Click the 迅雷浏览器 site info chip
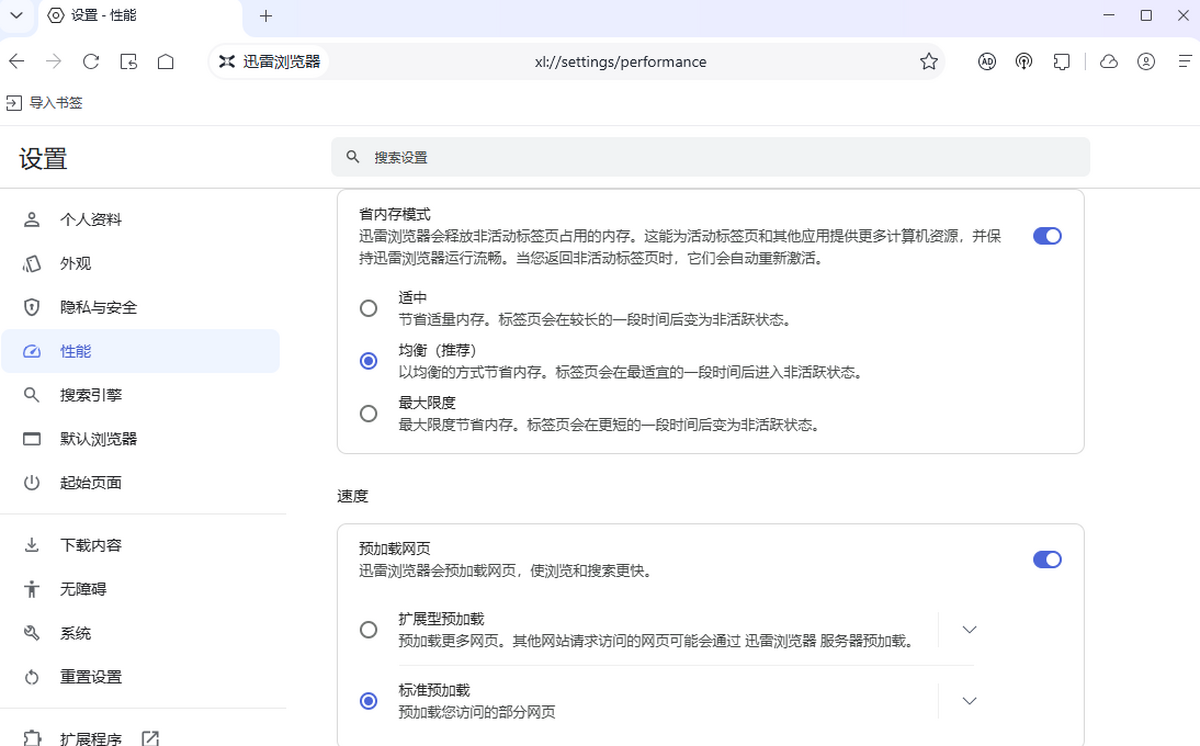1200x746 pixels. coord(270,62)
